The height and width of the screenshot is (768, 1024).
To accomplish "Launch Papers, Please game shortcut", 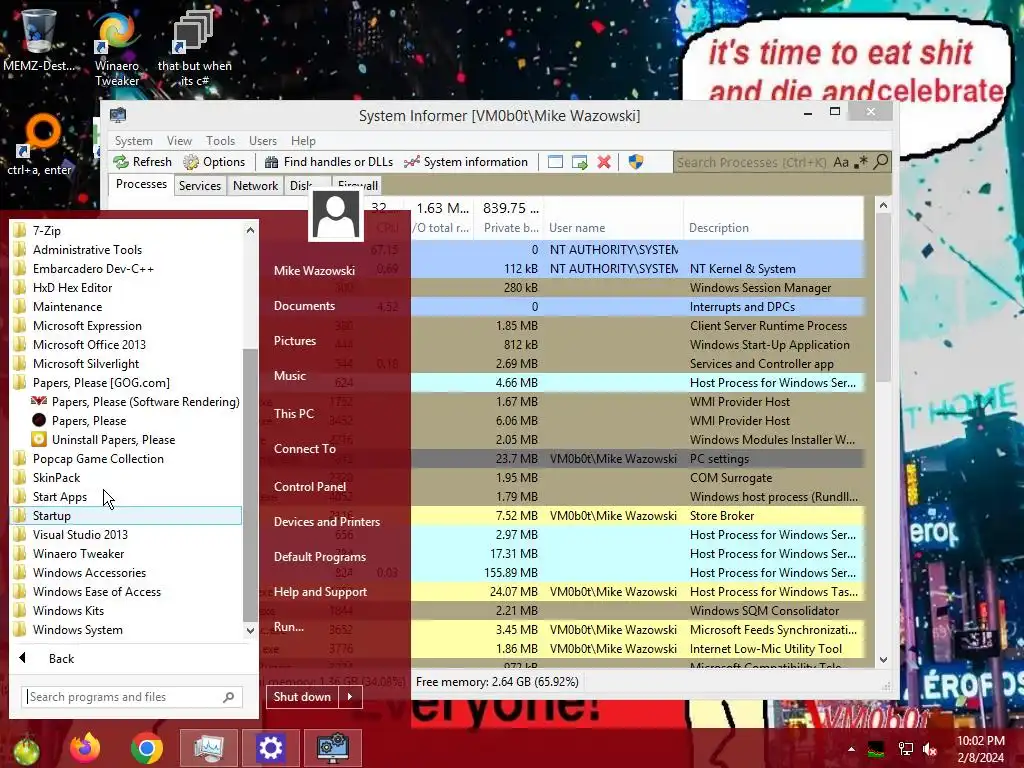I will [135, 421].
